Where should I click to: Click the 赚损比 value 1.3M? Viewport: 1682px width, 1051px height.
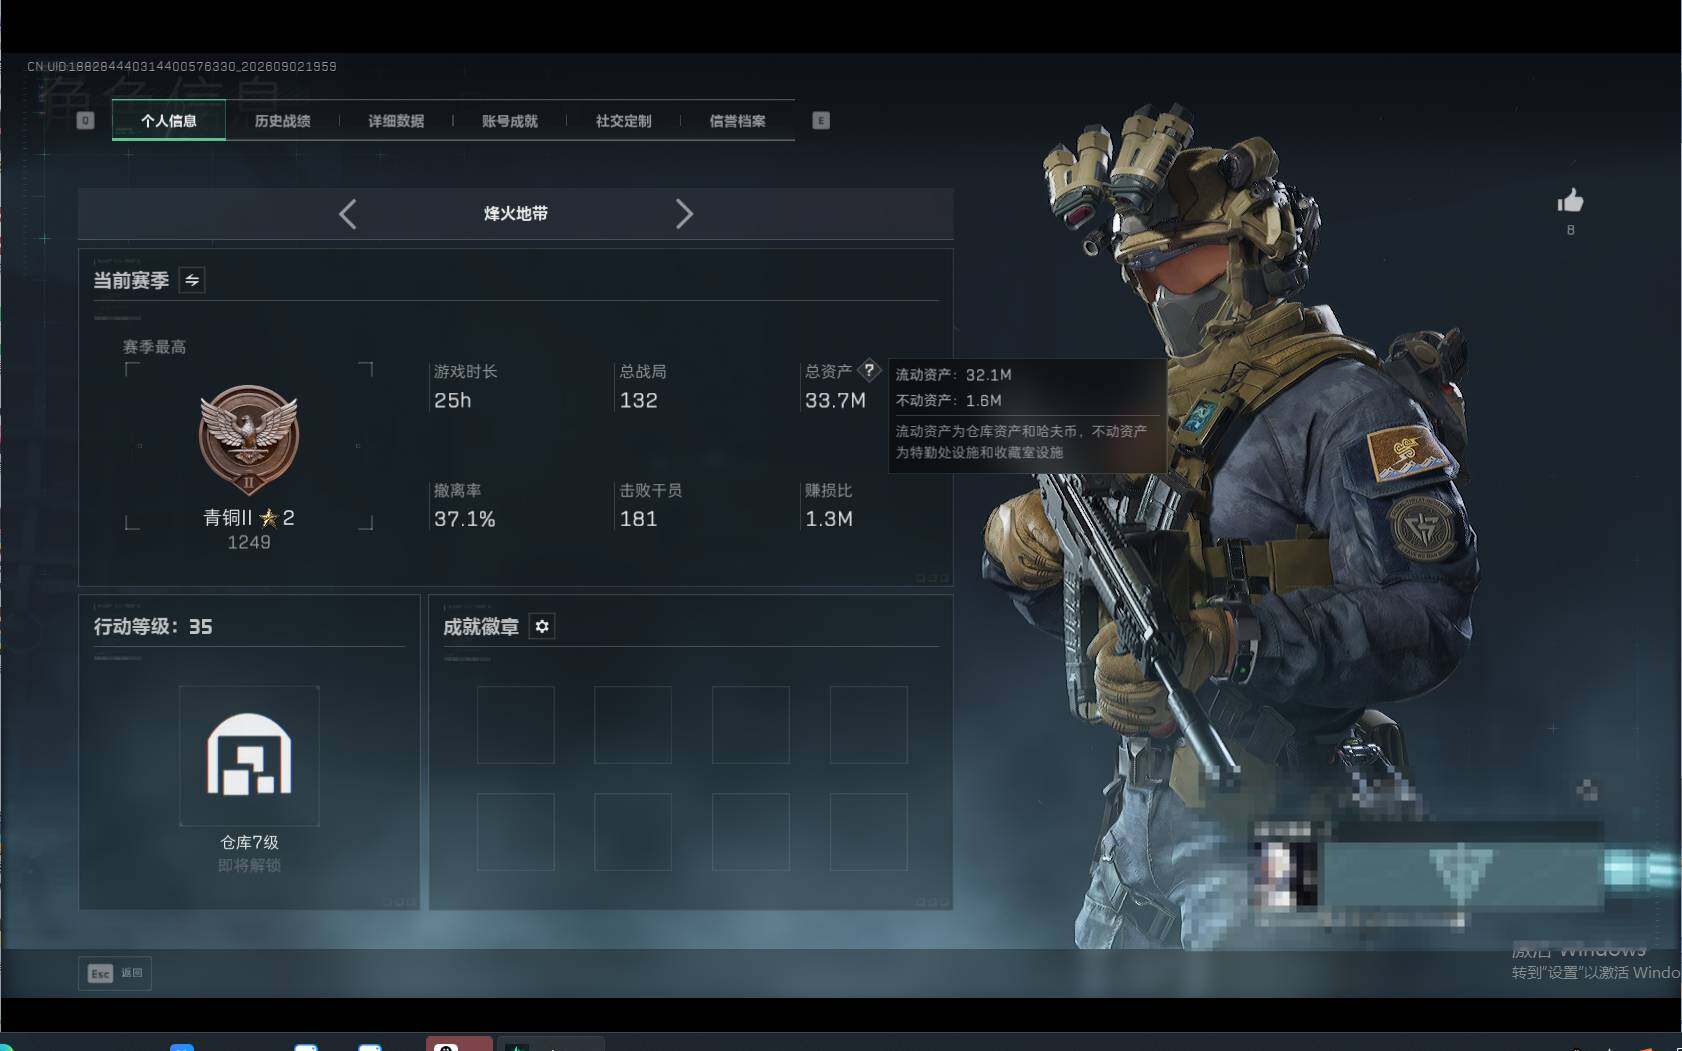829,519
